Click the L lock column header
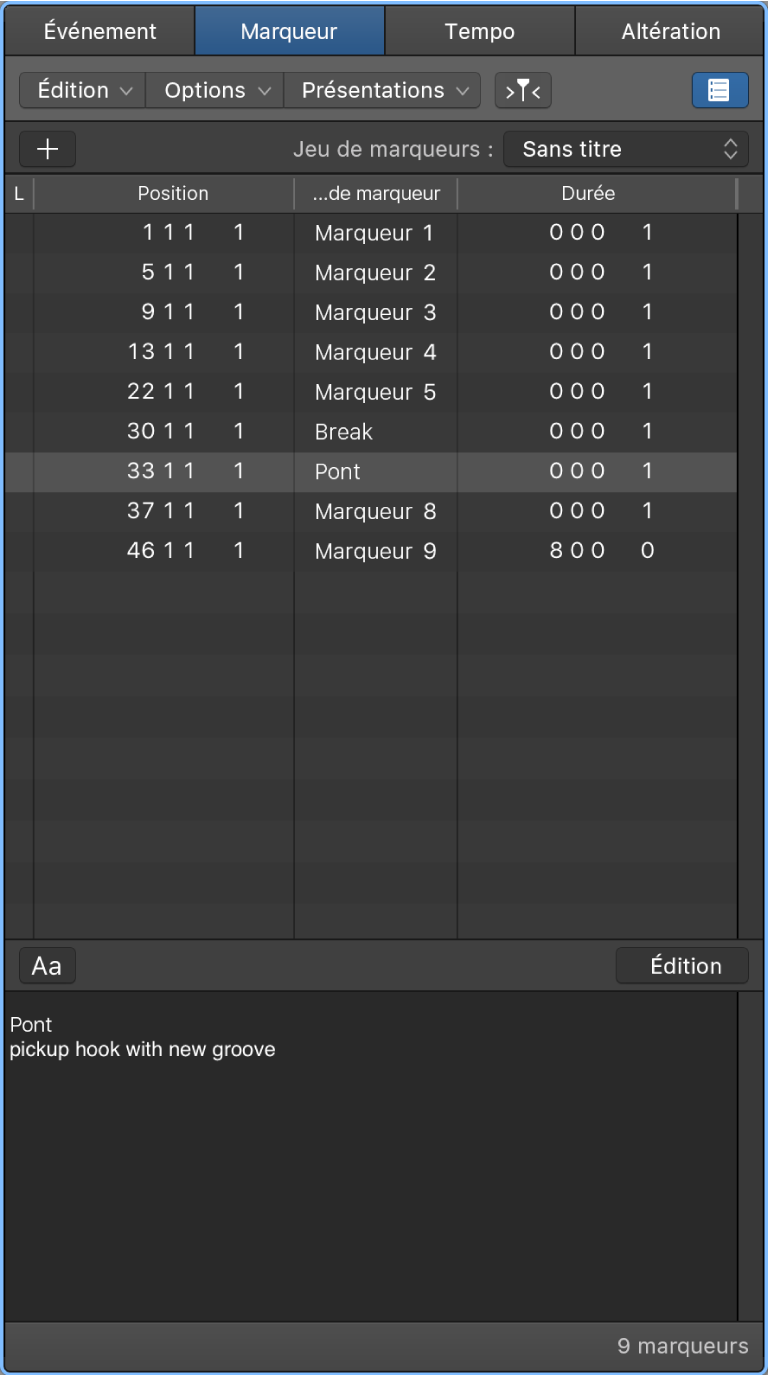The height and width of the screenshot is (1375, 769). click(x=19, y=194)
